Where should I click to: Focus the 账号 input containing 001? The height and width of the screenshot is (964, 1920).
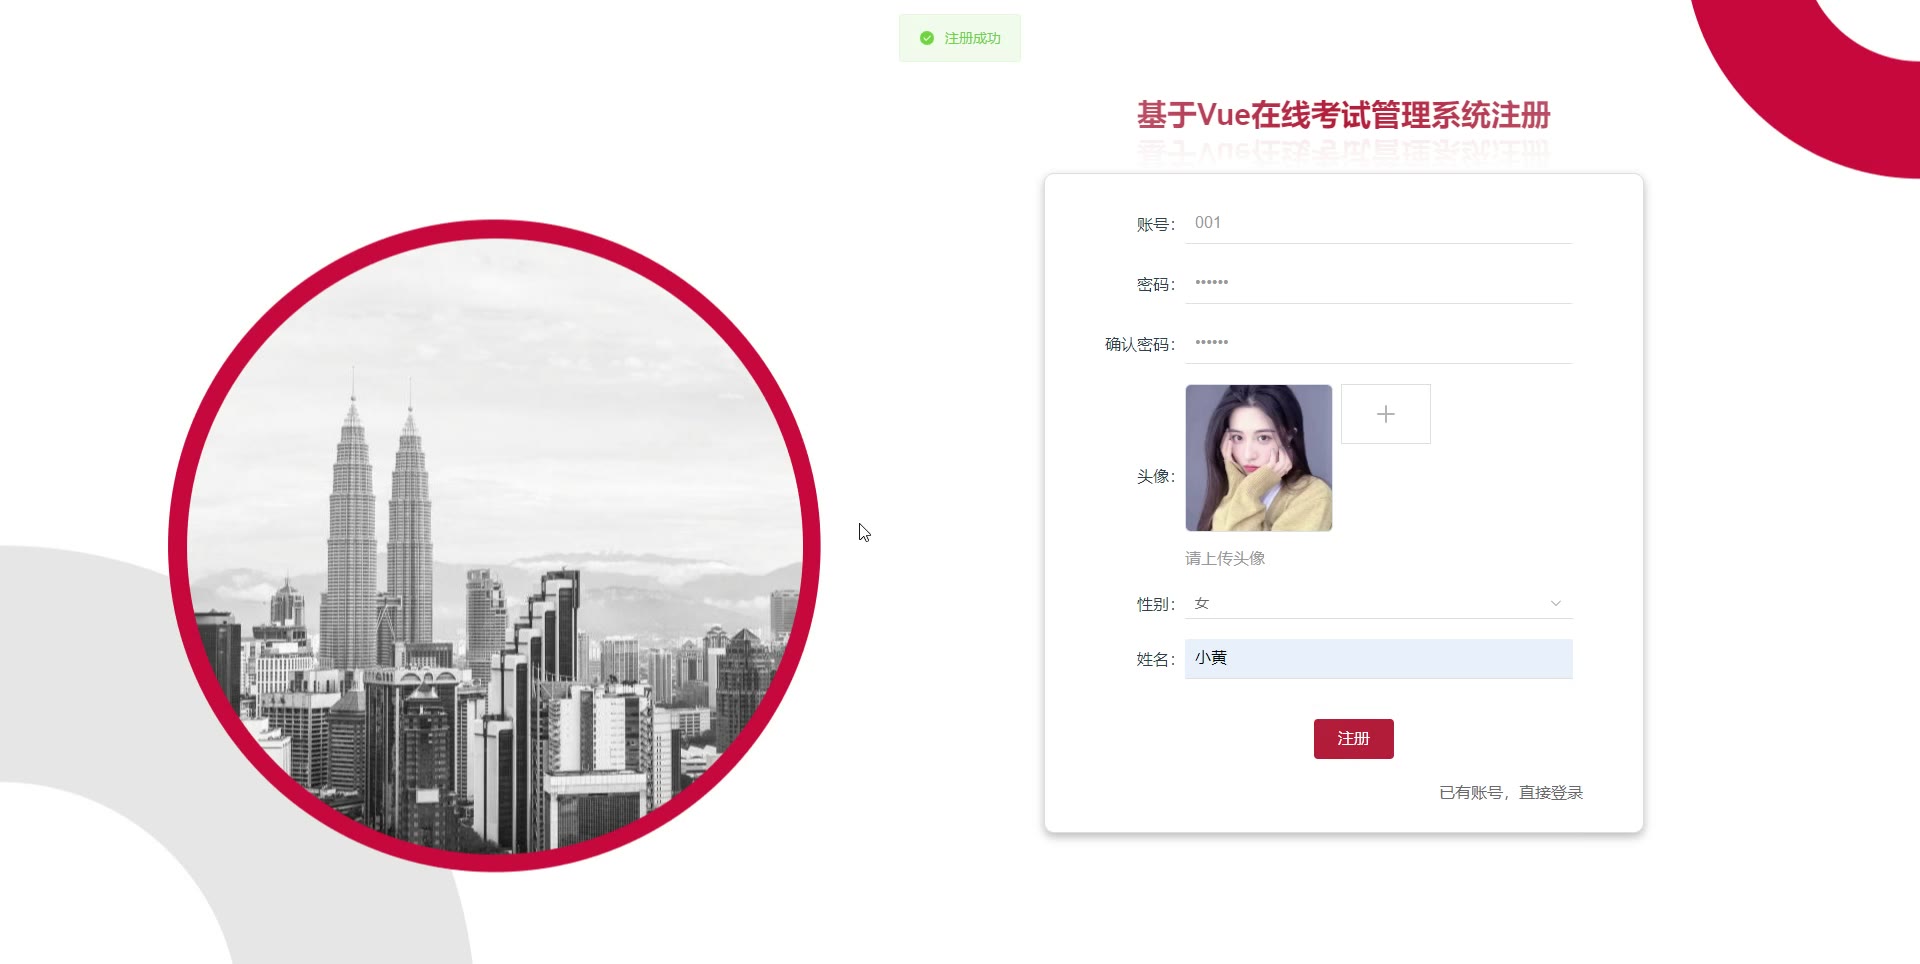point(1378,223)
